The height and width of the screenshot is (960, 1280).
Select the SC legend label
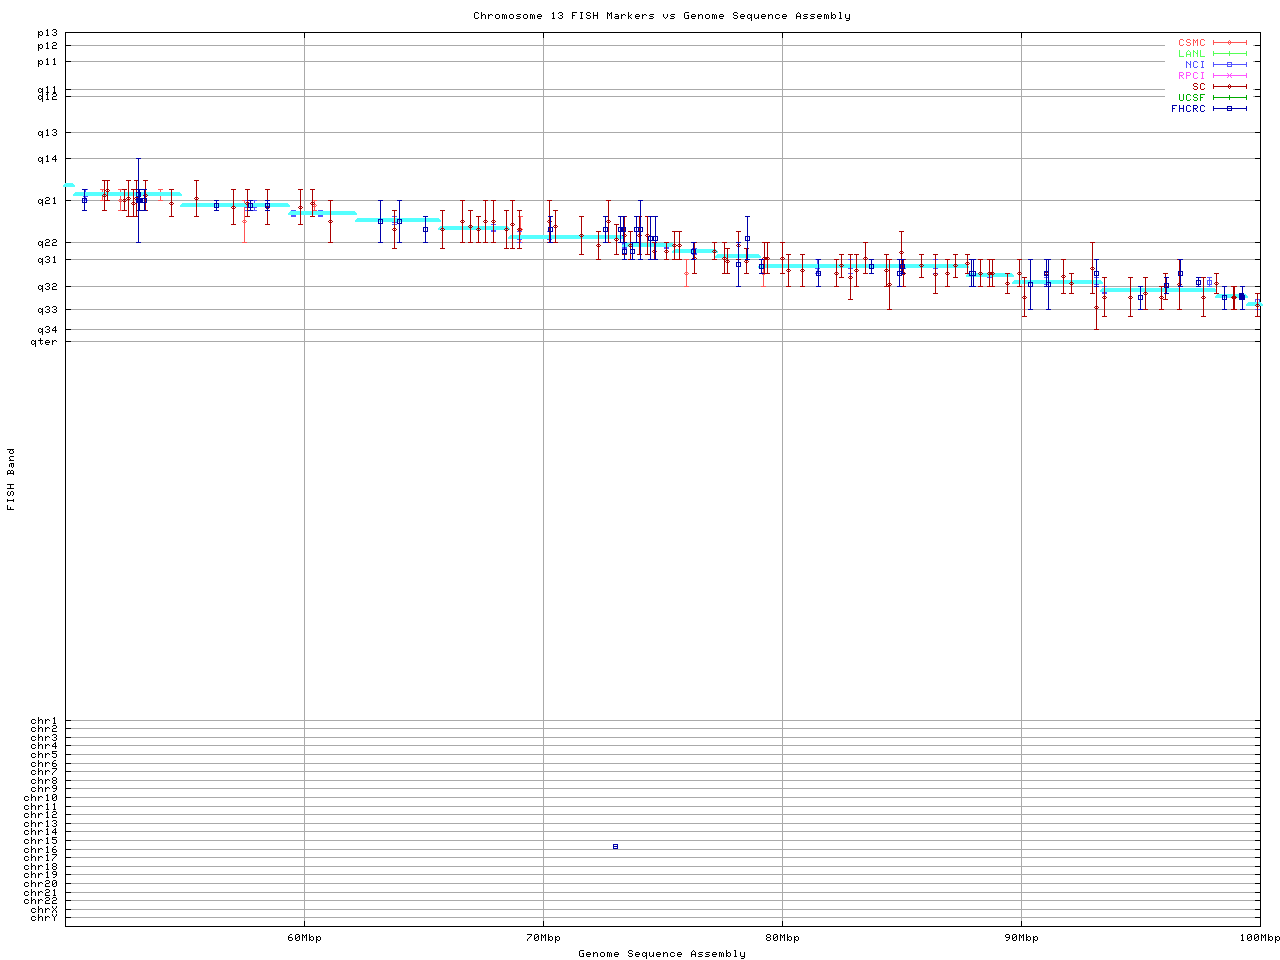pyautogui.click(x=1198, y=86)
